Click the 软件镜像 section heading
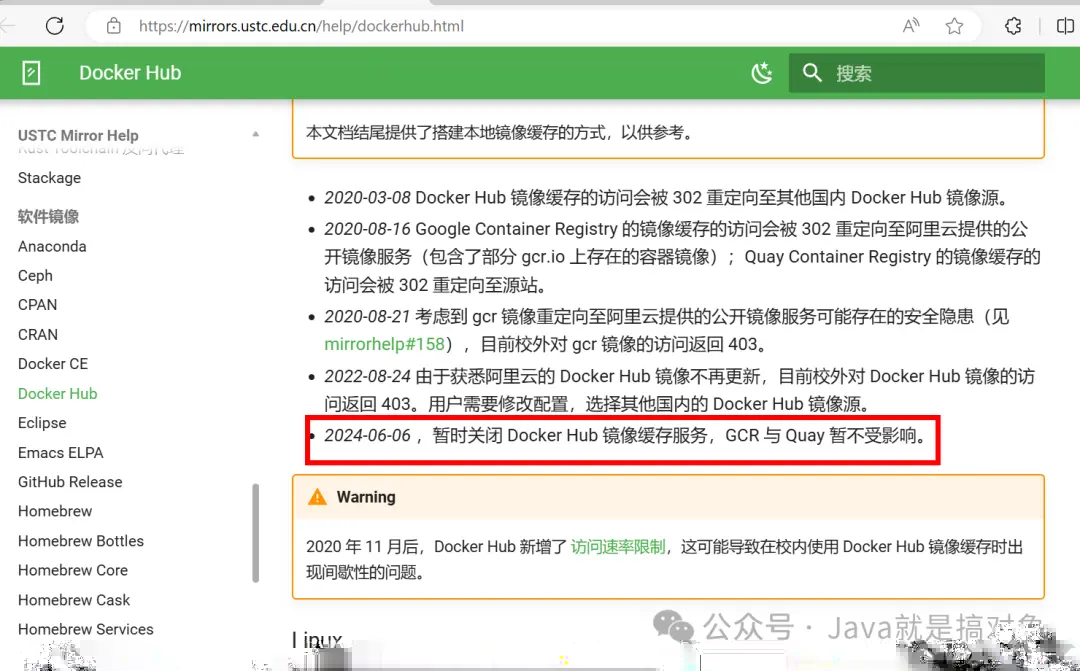 tap(48, 216)
